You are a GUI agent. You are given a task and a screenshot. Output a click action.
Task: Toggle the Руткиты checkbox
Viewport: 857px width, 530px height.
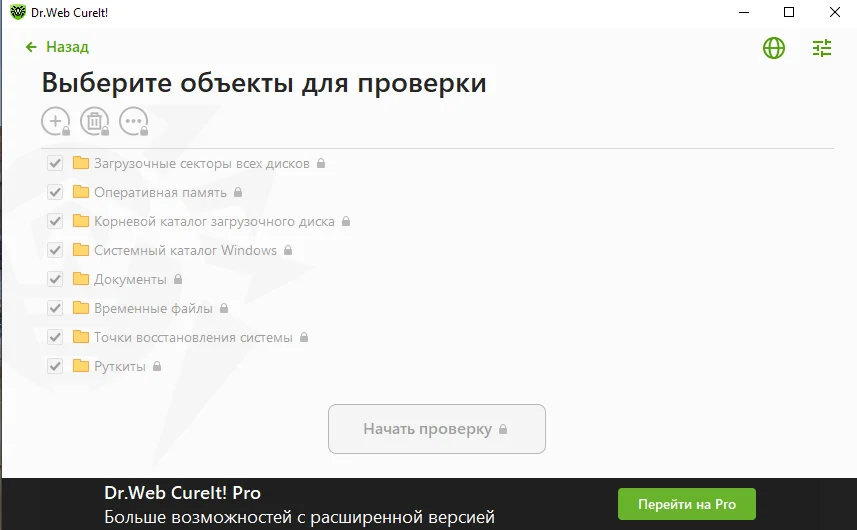point(55,366)
